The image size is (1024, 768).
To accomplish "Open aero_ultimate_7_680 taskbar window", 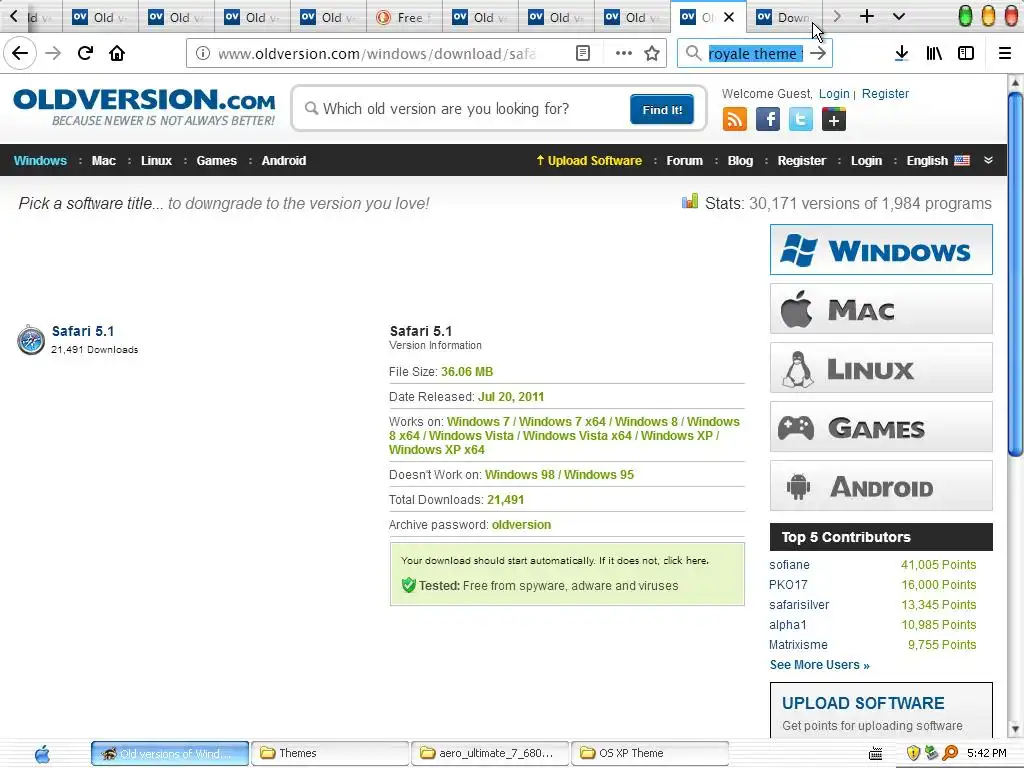I will pos(490,753).
